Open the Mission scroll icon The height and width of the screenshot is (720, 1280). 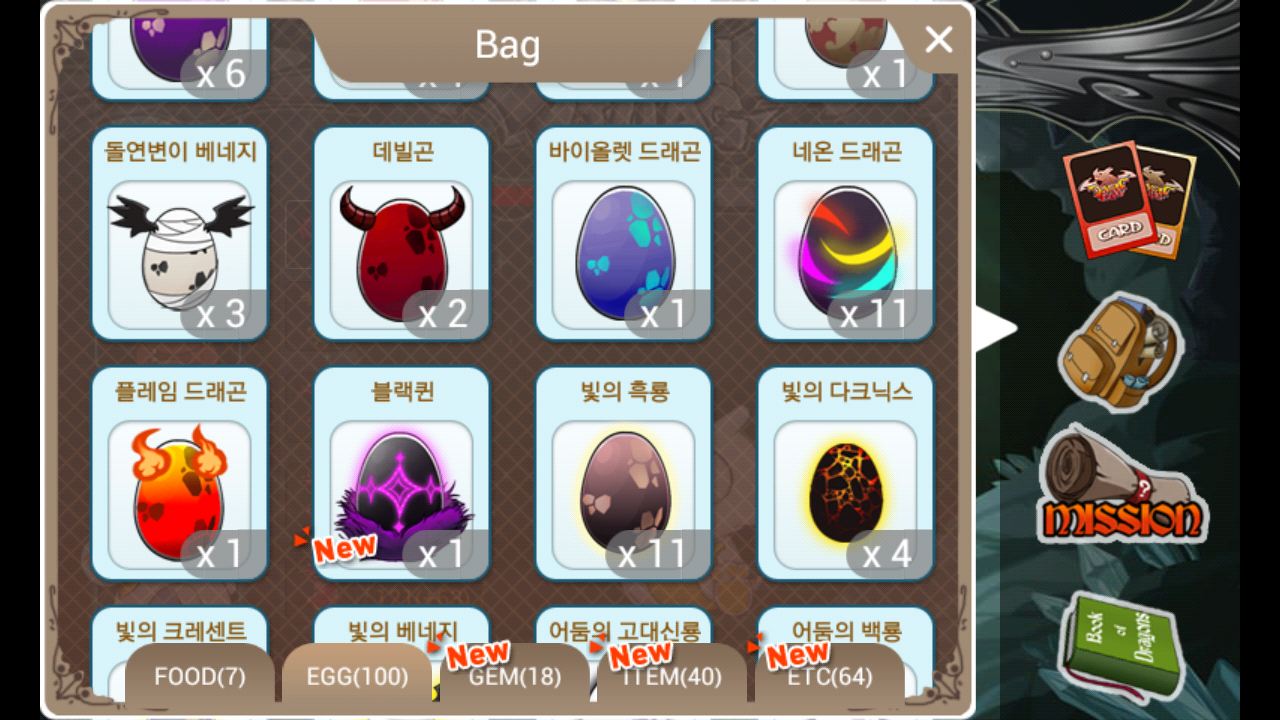(x=1121, y=485)
